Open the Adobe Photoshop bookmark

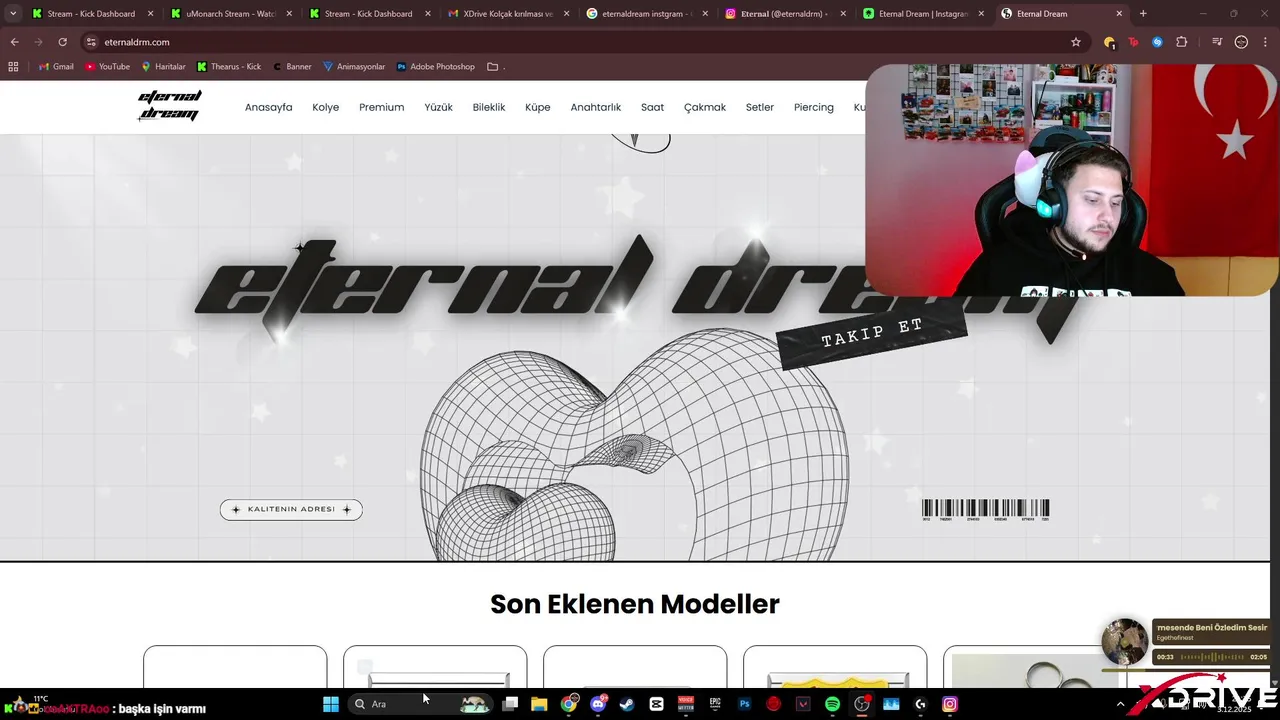[x=436, y=66]
